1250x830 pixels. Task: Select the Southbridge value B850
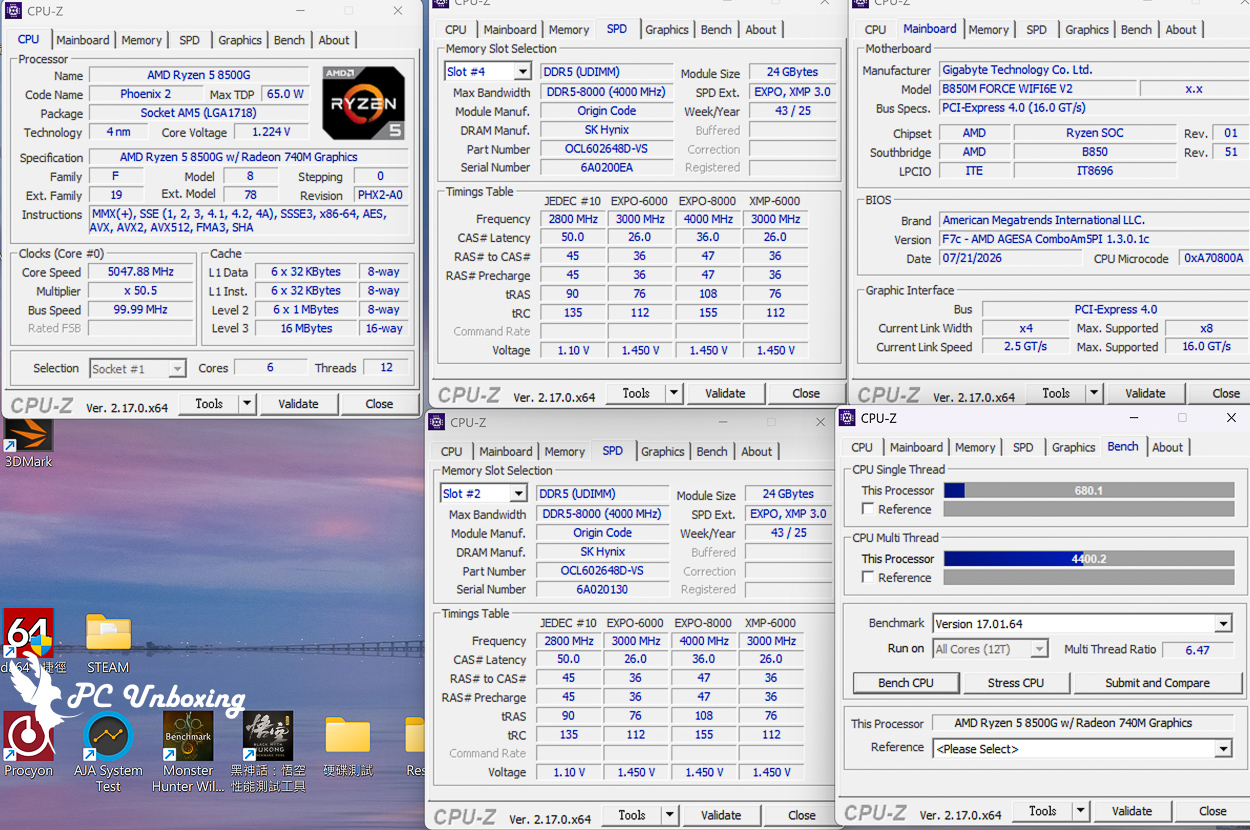tap(1095, 152)
